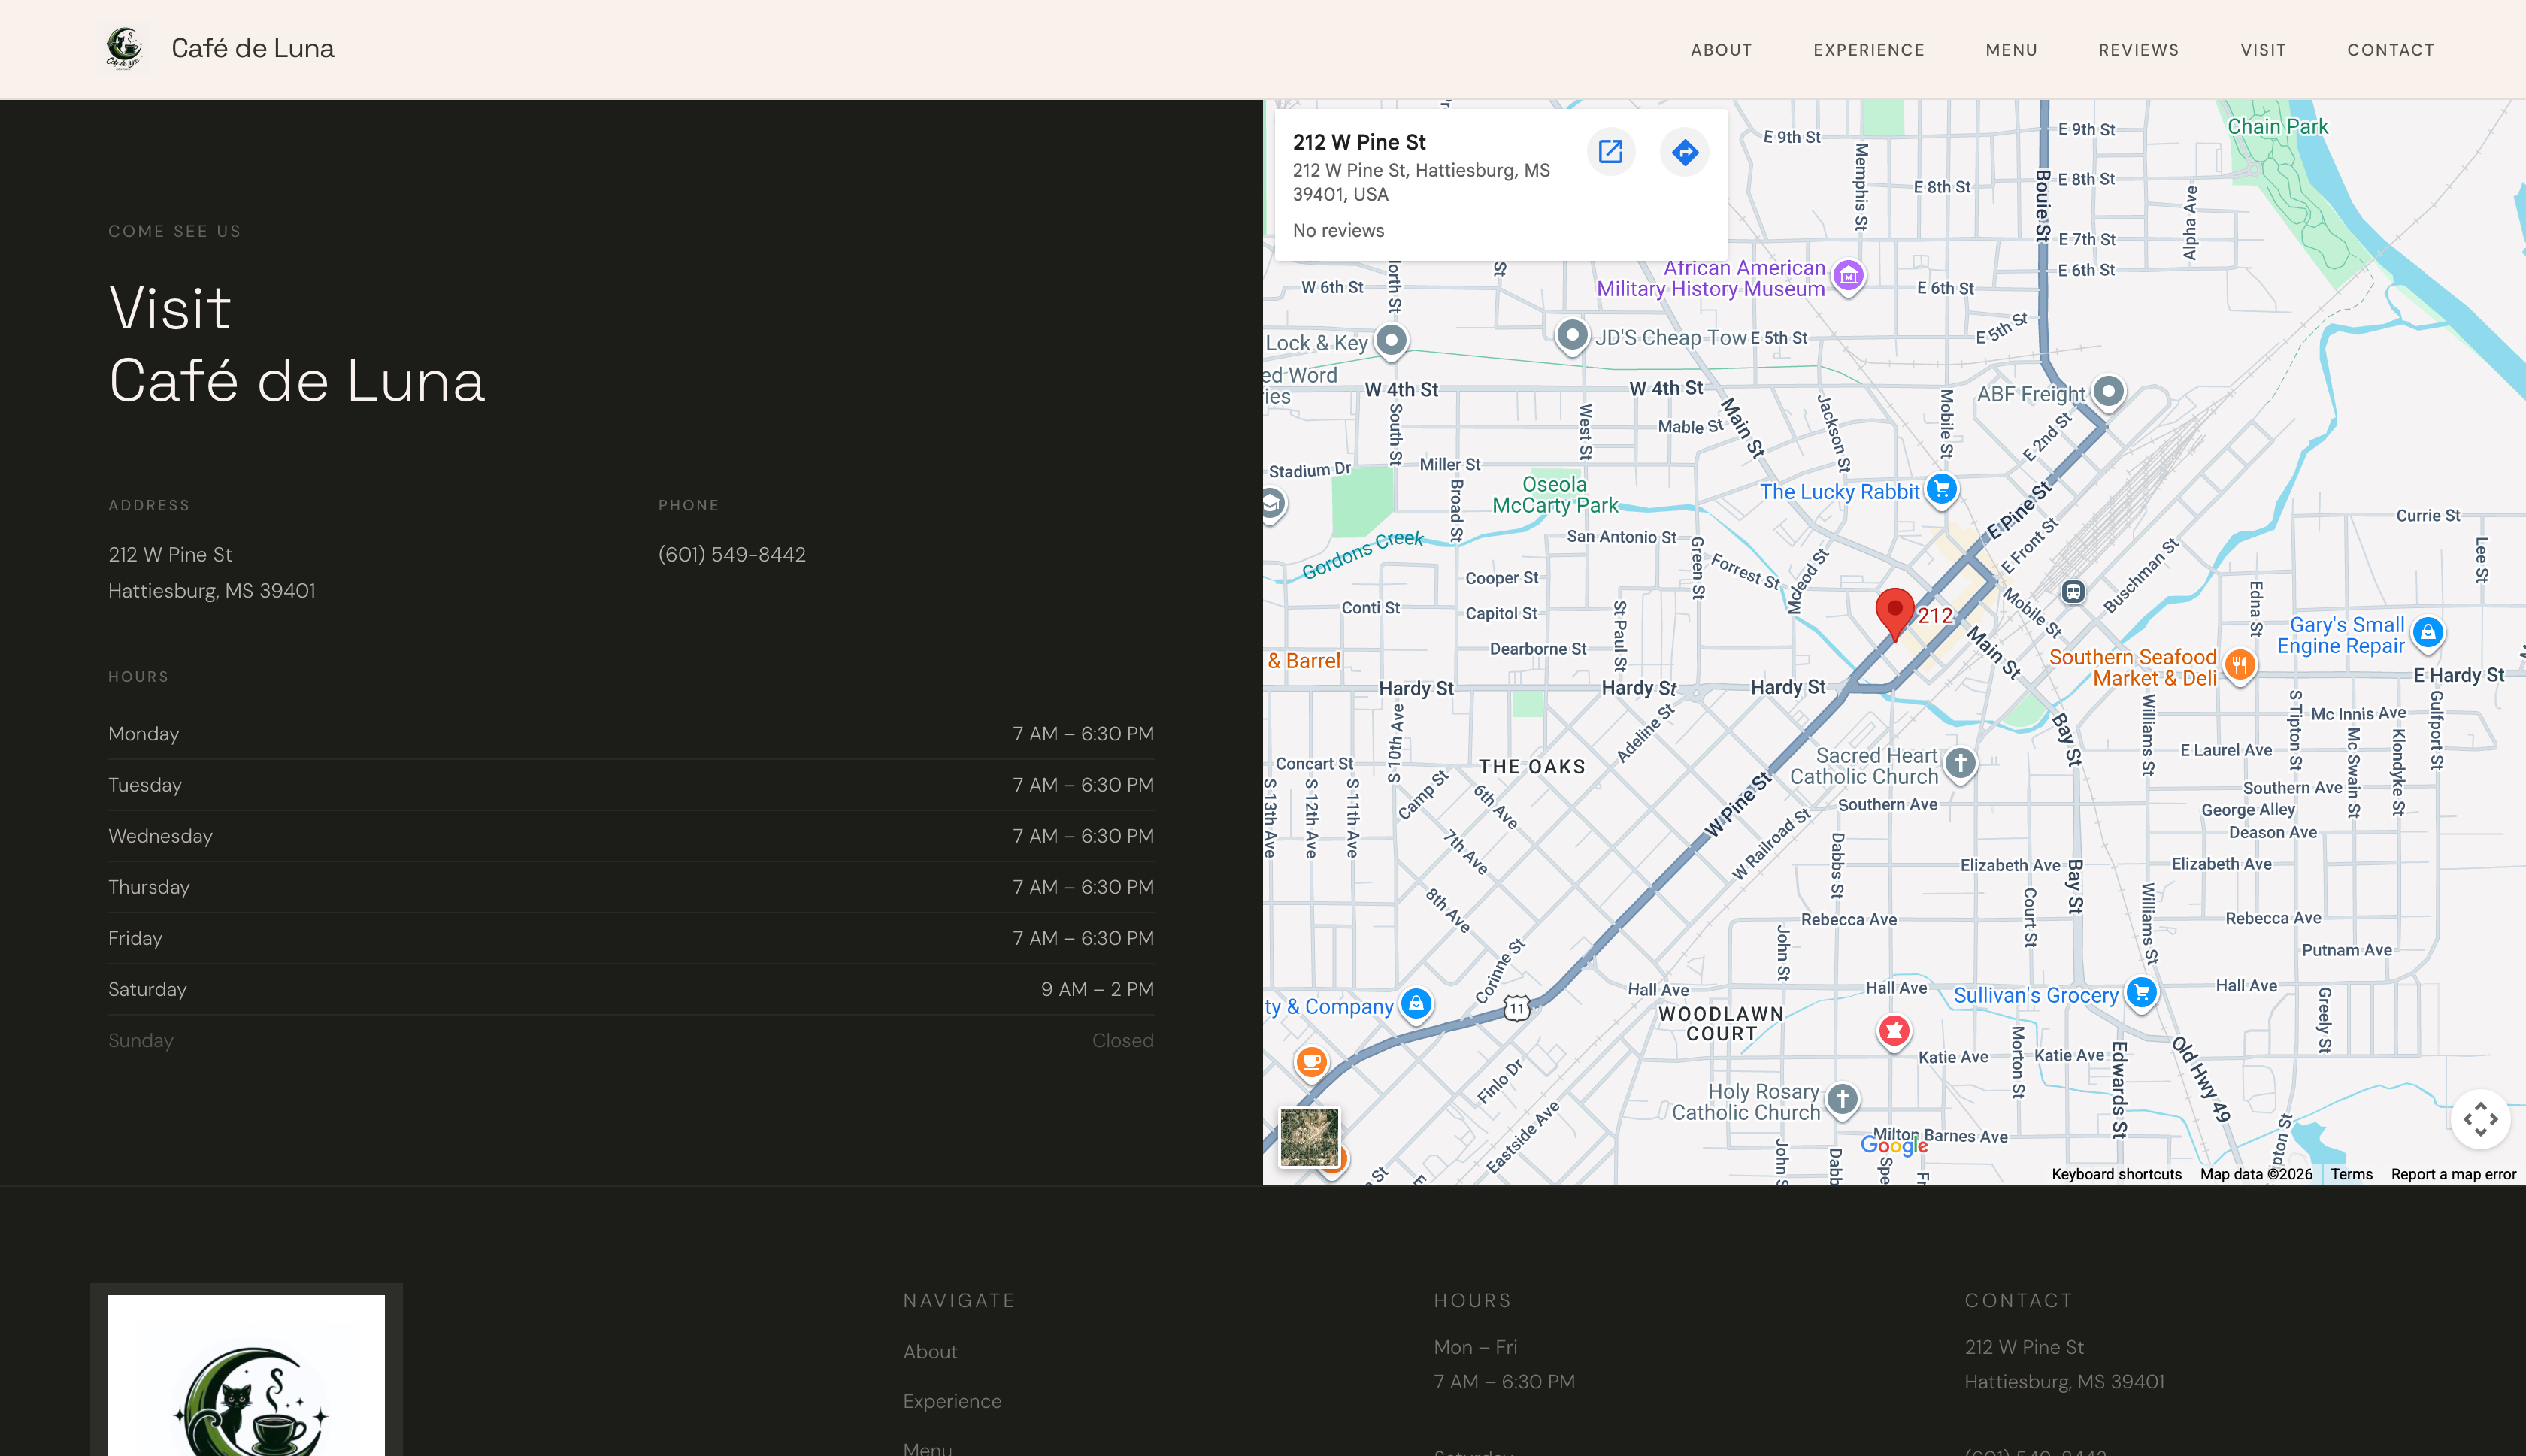Click the Terms link below the map
This screenshot has width=2526, height=1456.
[x=2350, y=1174]
